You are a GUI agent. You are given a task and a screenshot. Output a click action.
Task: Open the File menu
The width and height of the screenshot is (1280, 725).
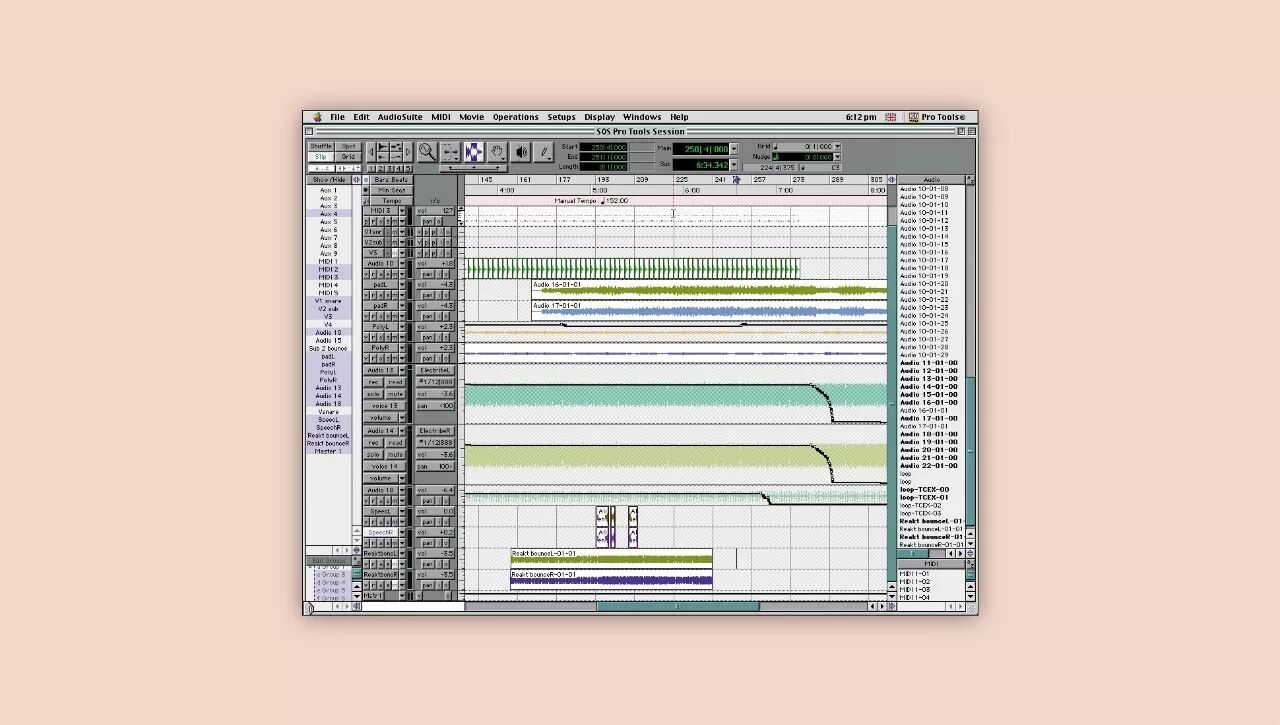(x=337, y=117)
